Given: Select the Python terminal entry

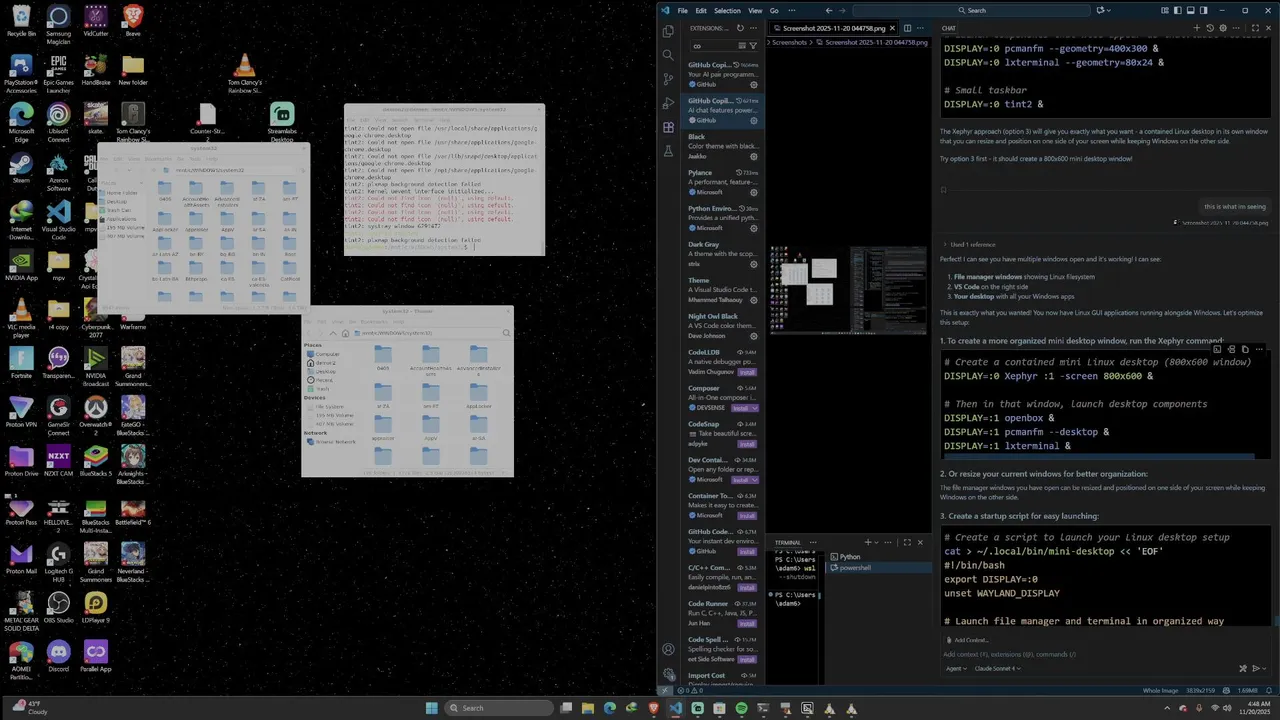Looking at the screenshot, I should tap(880, 556).
